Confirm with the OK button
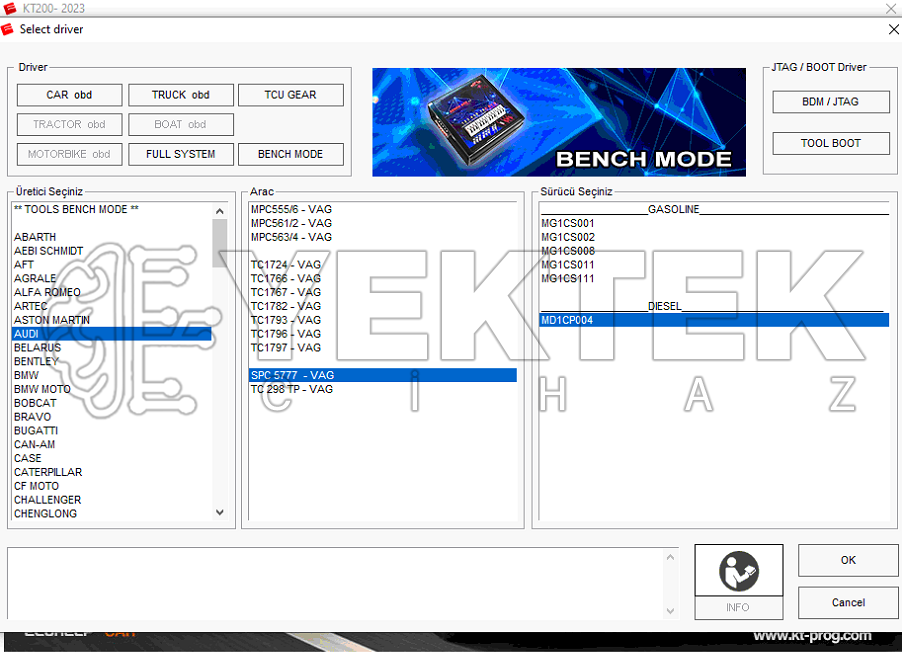Viewport: 902px width, 652px height. [848, 560]
